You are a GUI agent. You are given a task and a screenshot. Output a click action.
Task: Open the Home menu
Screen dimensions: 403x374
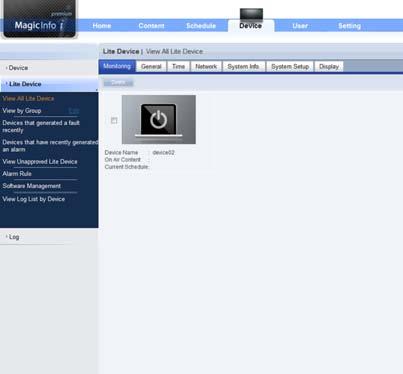point(102,26)
